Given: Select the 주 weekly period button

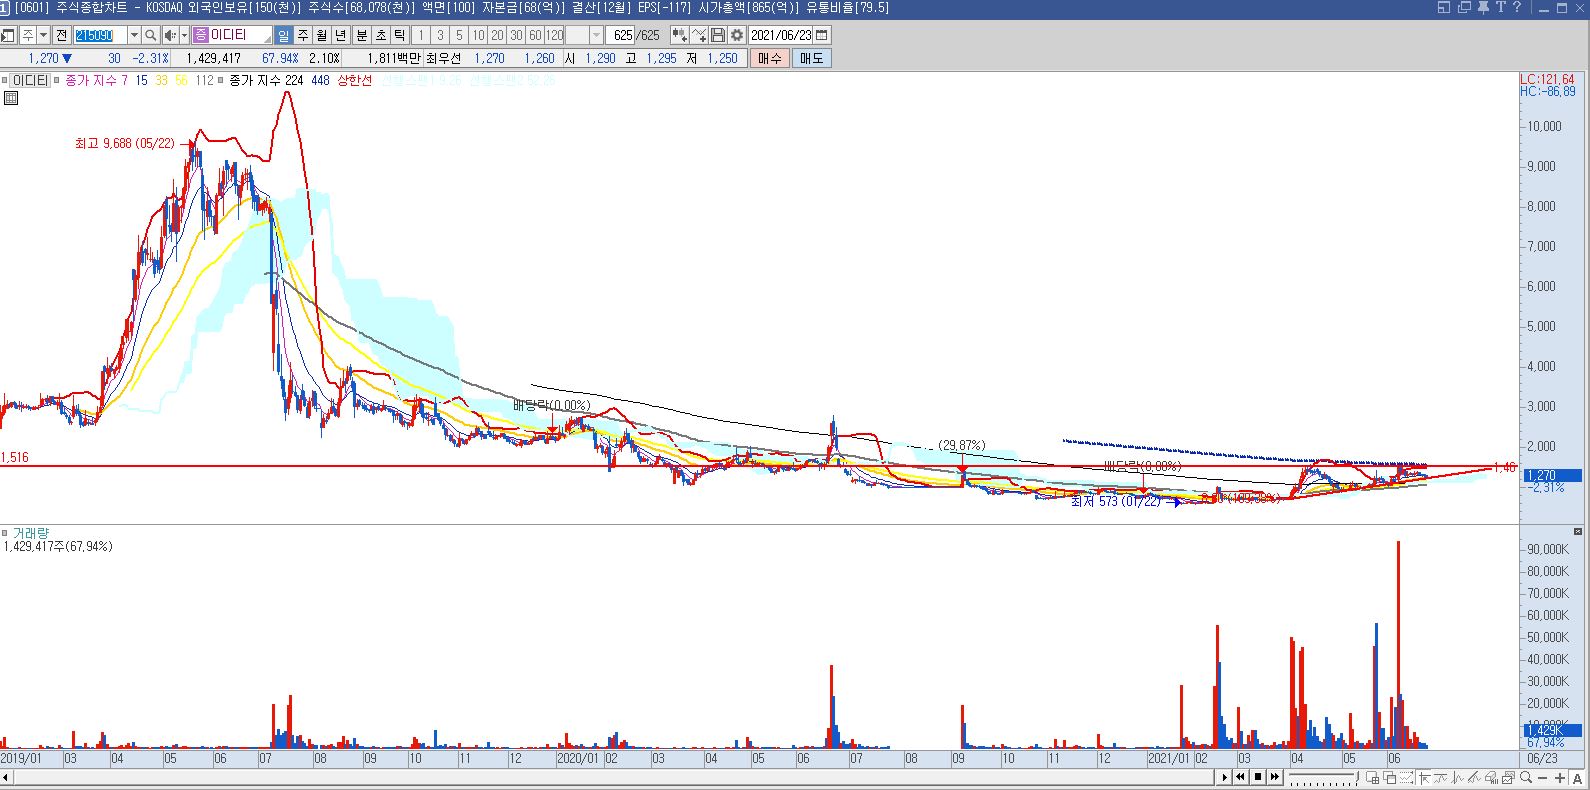Looking at the screenshot, I should [x=302, y=35].
